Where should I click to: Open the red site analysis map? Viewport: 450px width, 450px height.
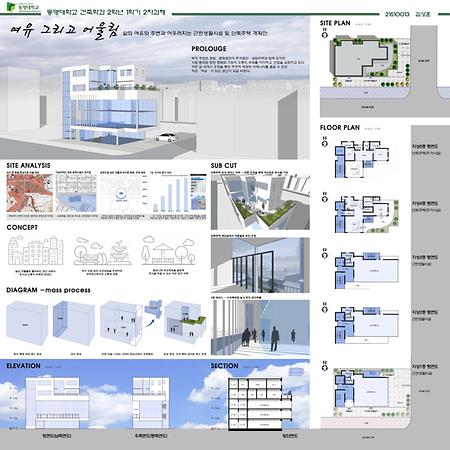[x=30, y=193]
